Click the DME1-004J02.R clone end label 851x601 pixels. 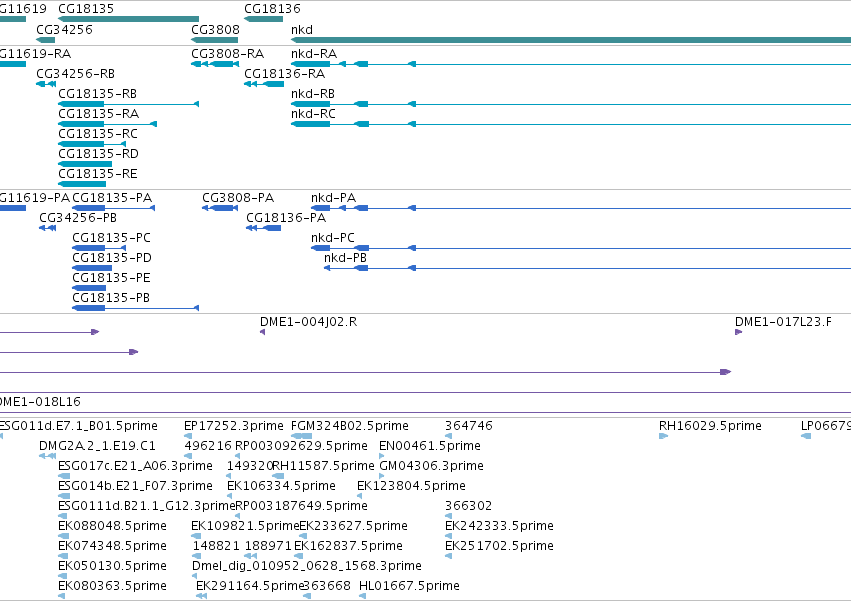(x=308, y=322)
